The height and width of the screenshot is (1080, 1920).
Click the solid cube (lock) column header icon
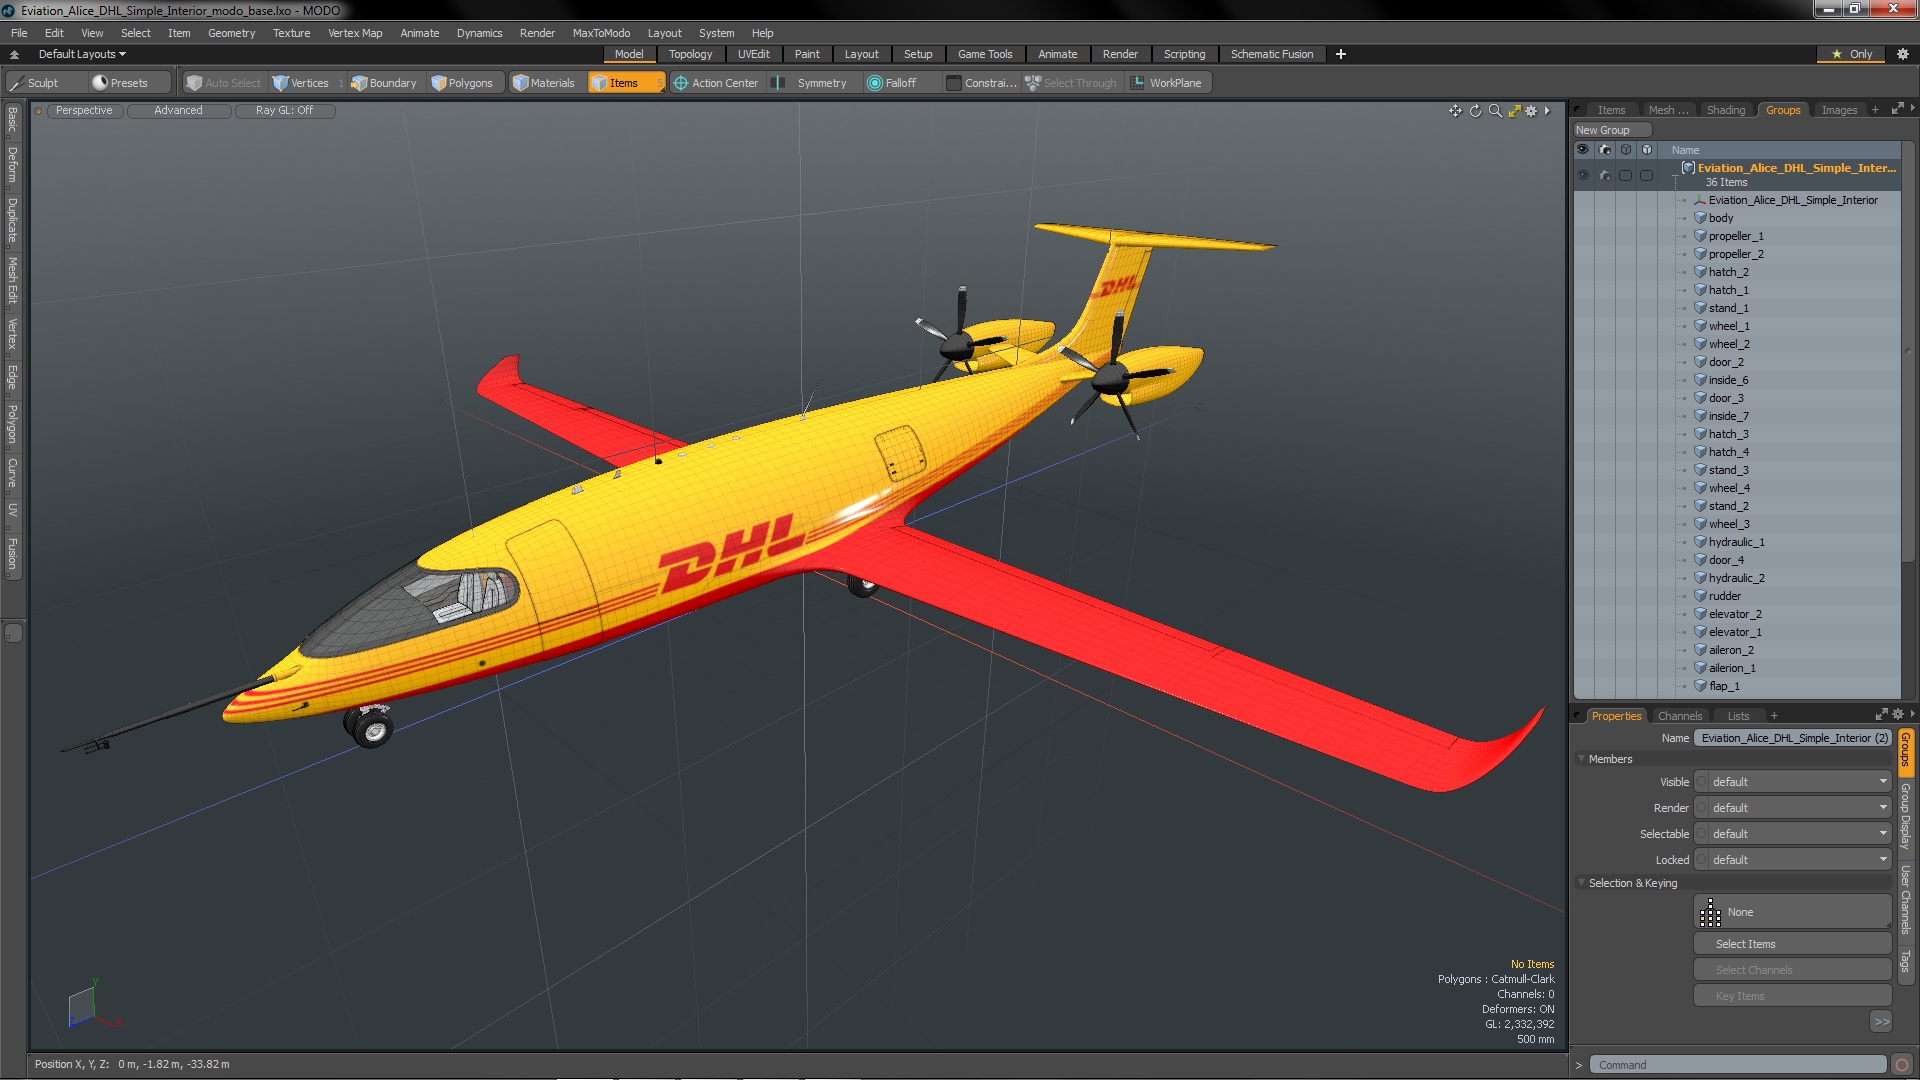(1647, 150)
